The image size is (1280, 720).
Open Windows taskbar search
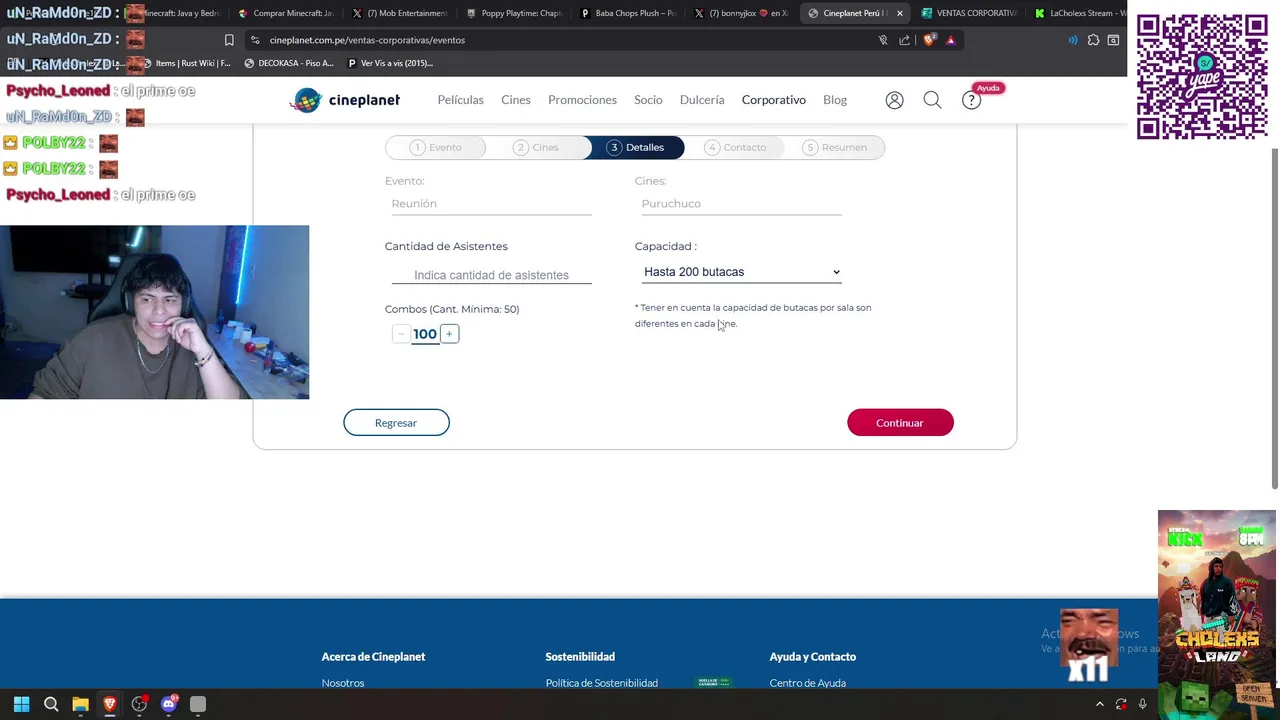click(51, 705)
